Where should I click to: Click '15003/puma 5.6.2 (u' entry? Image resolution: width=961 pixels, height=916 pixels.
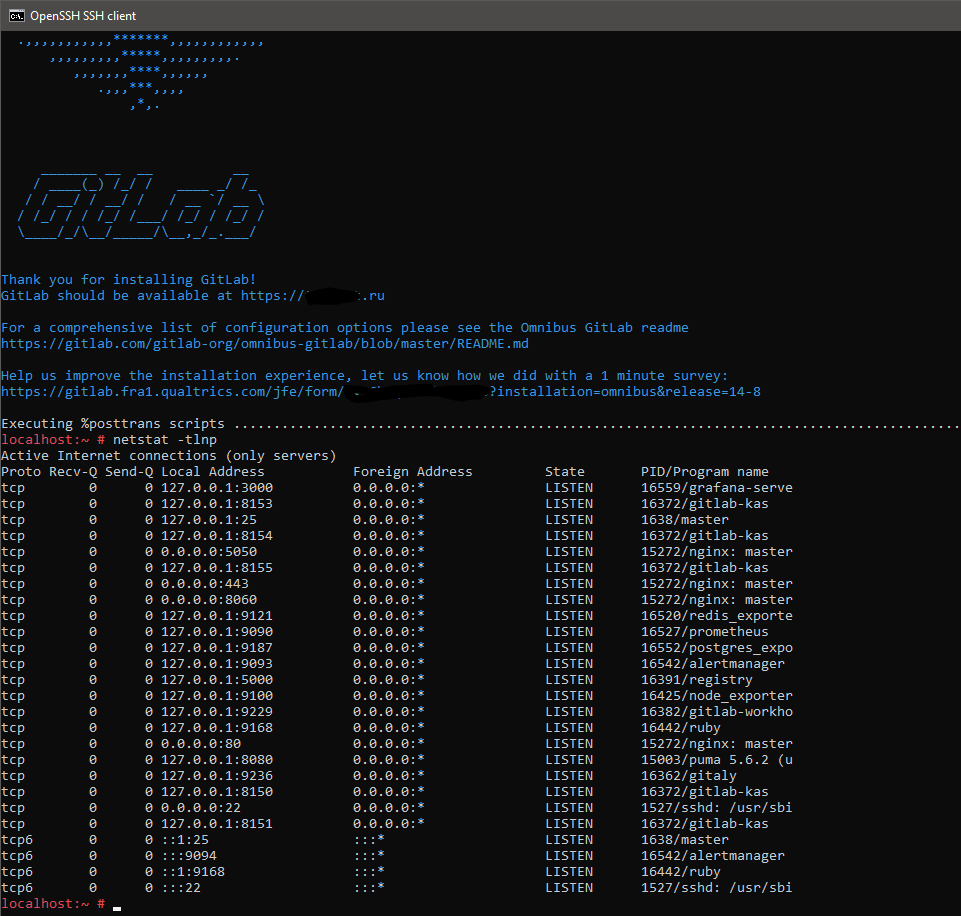point(716,760)
